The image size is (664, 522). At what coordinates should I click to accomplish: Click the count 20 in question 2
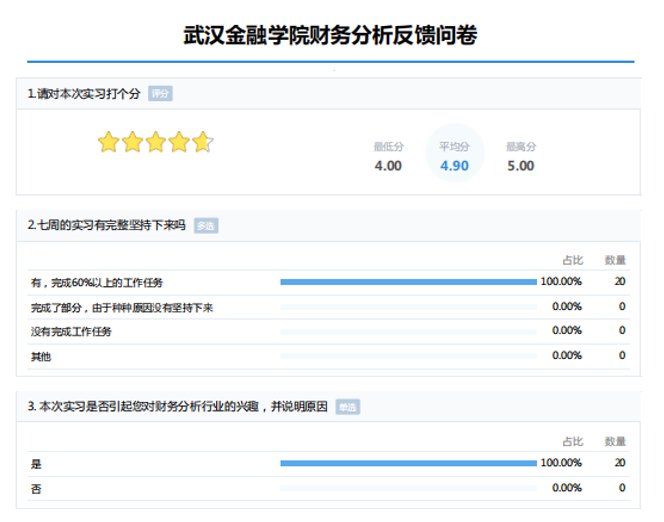click(x=620, y=281)
